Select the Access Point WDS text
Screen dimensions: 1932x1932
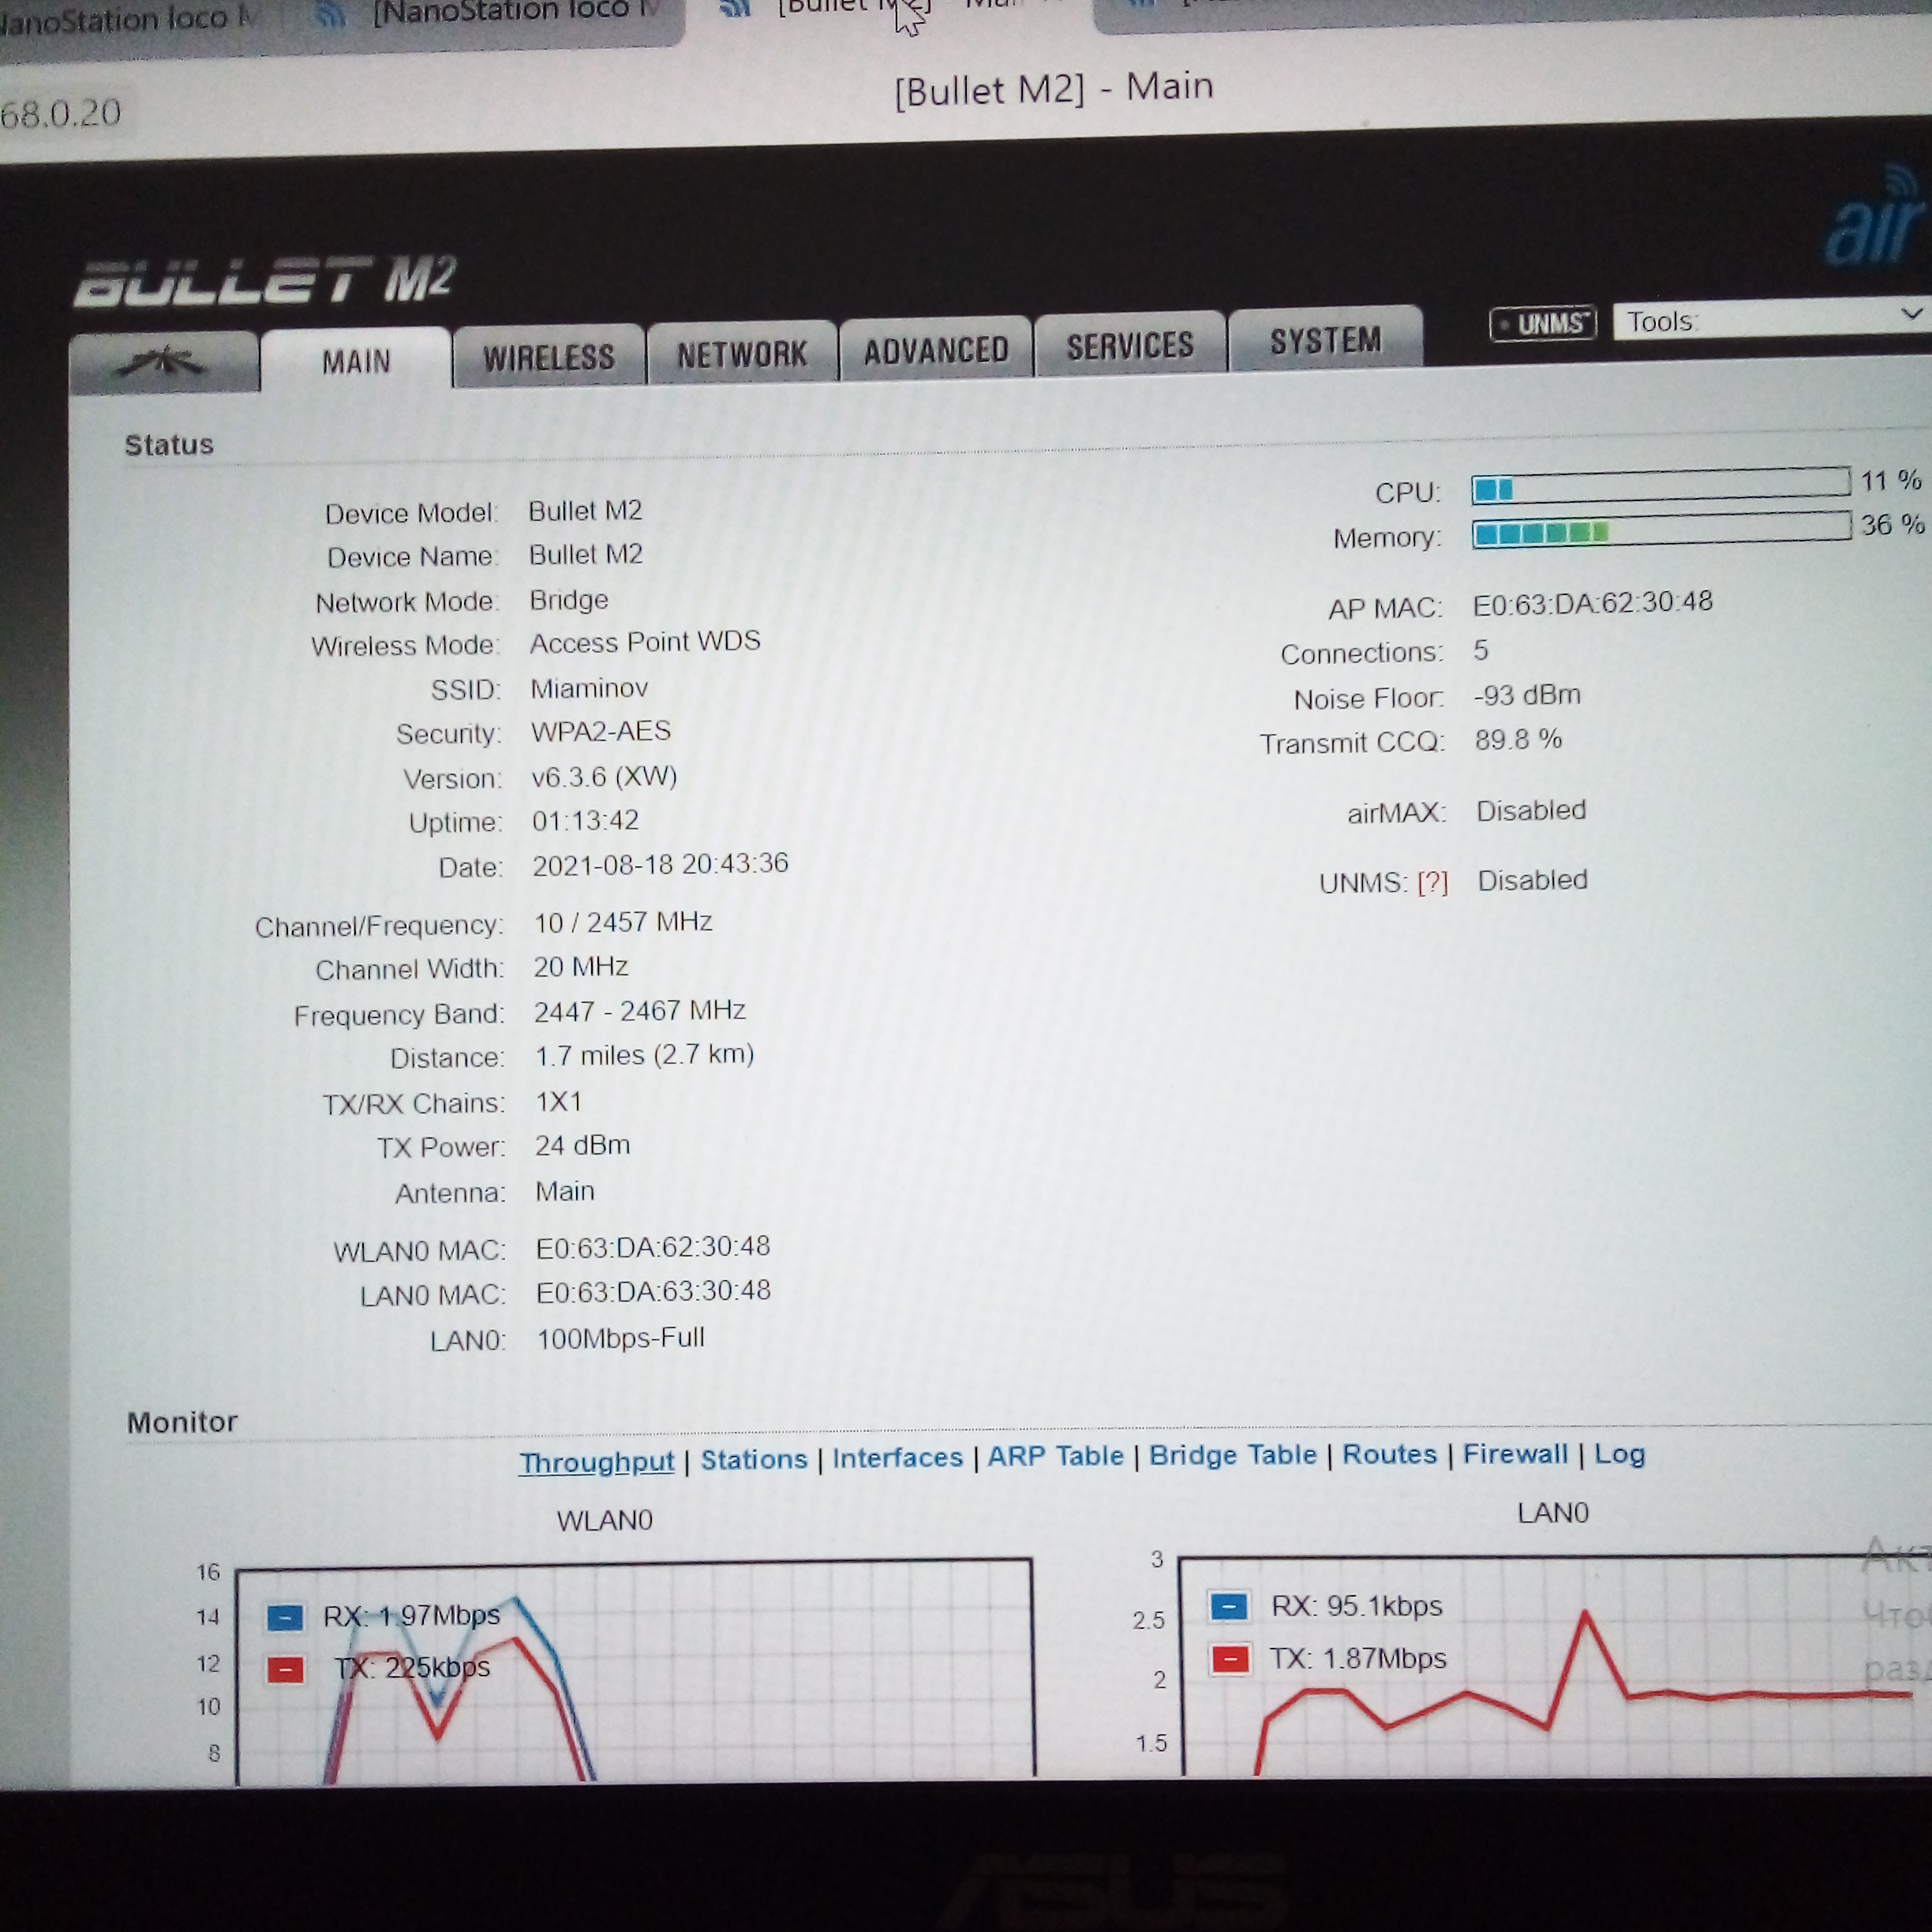pos(645,642)
